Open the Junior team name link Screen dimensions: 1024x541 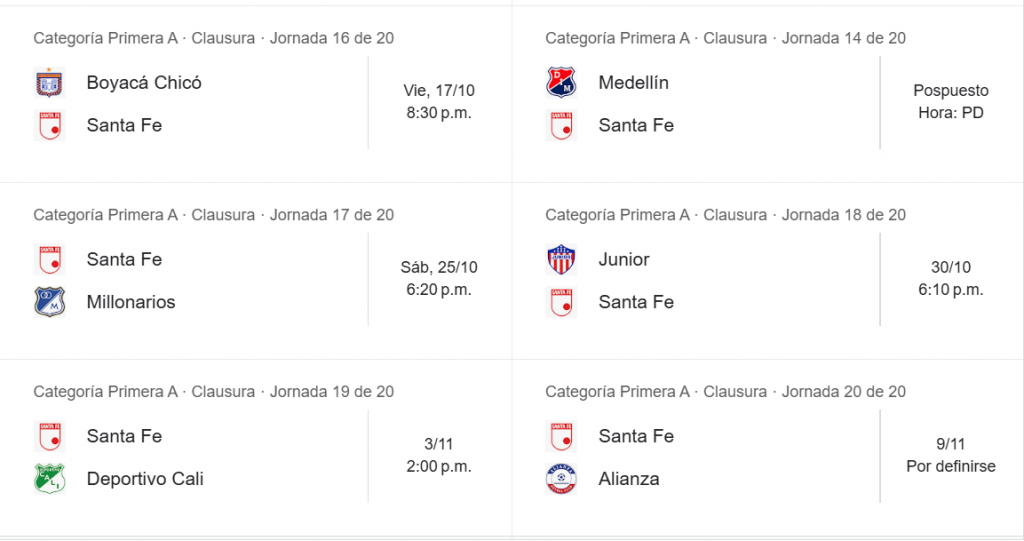(624, 260)
